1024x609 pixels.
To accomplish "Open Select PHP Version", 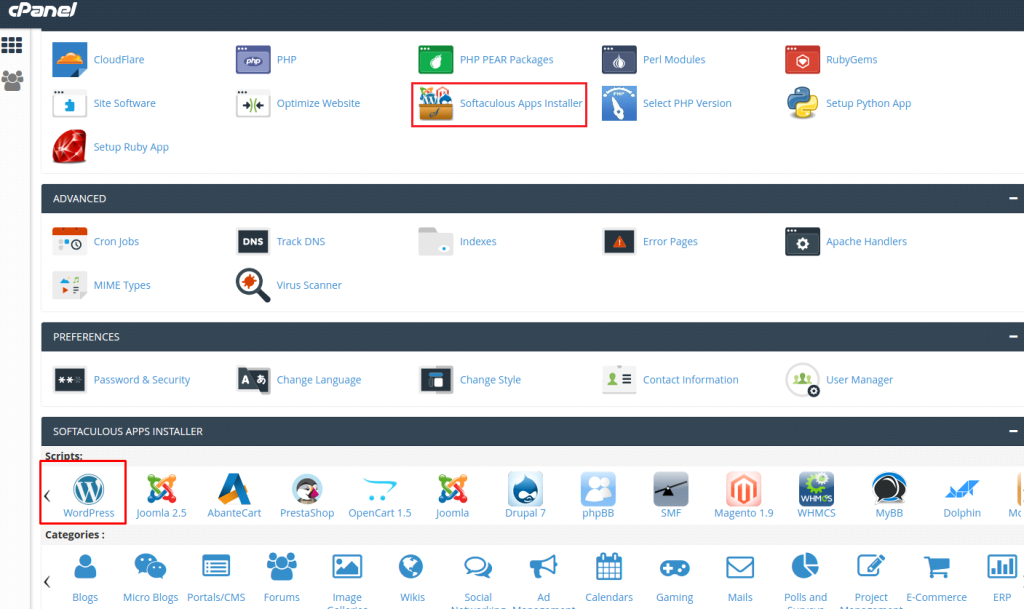I will [x=618, y=102].
